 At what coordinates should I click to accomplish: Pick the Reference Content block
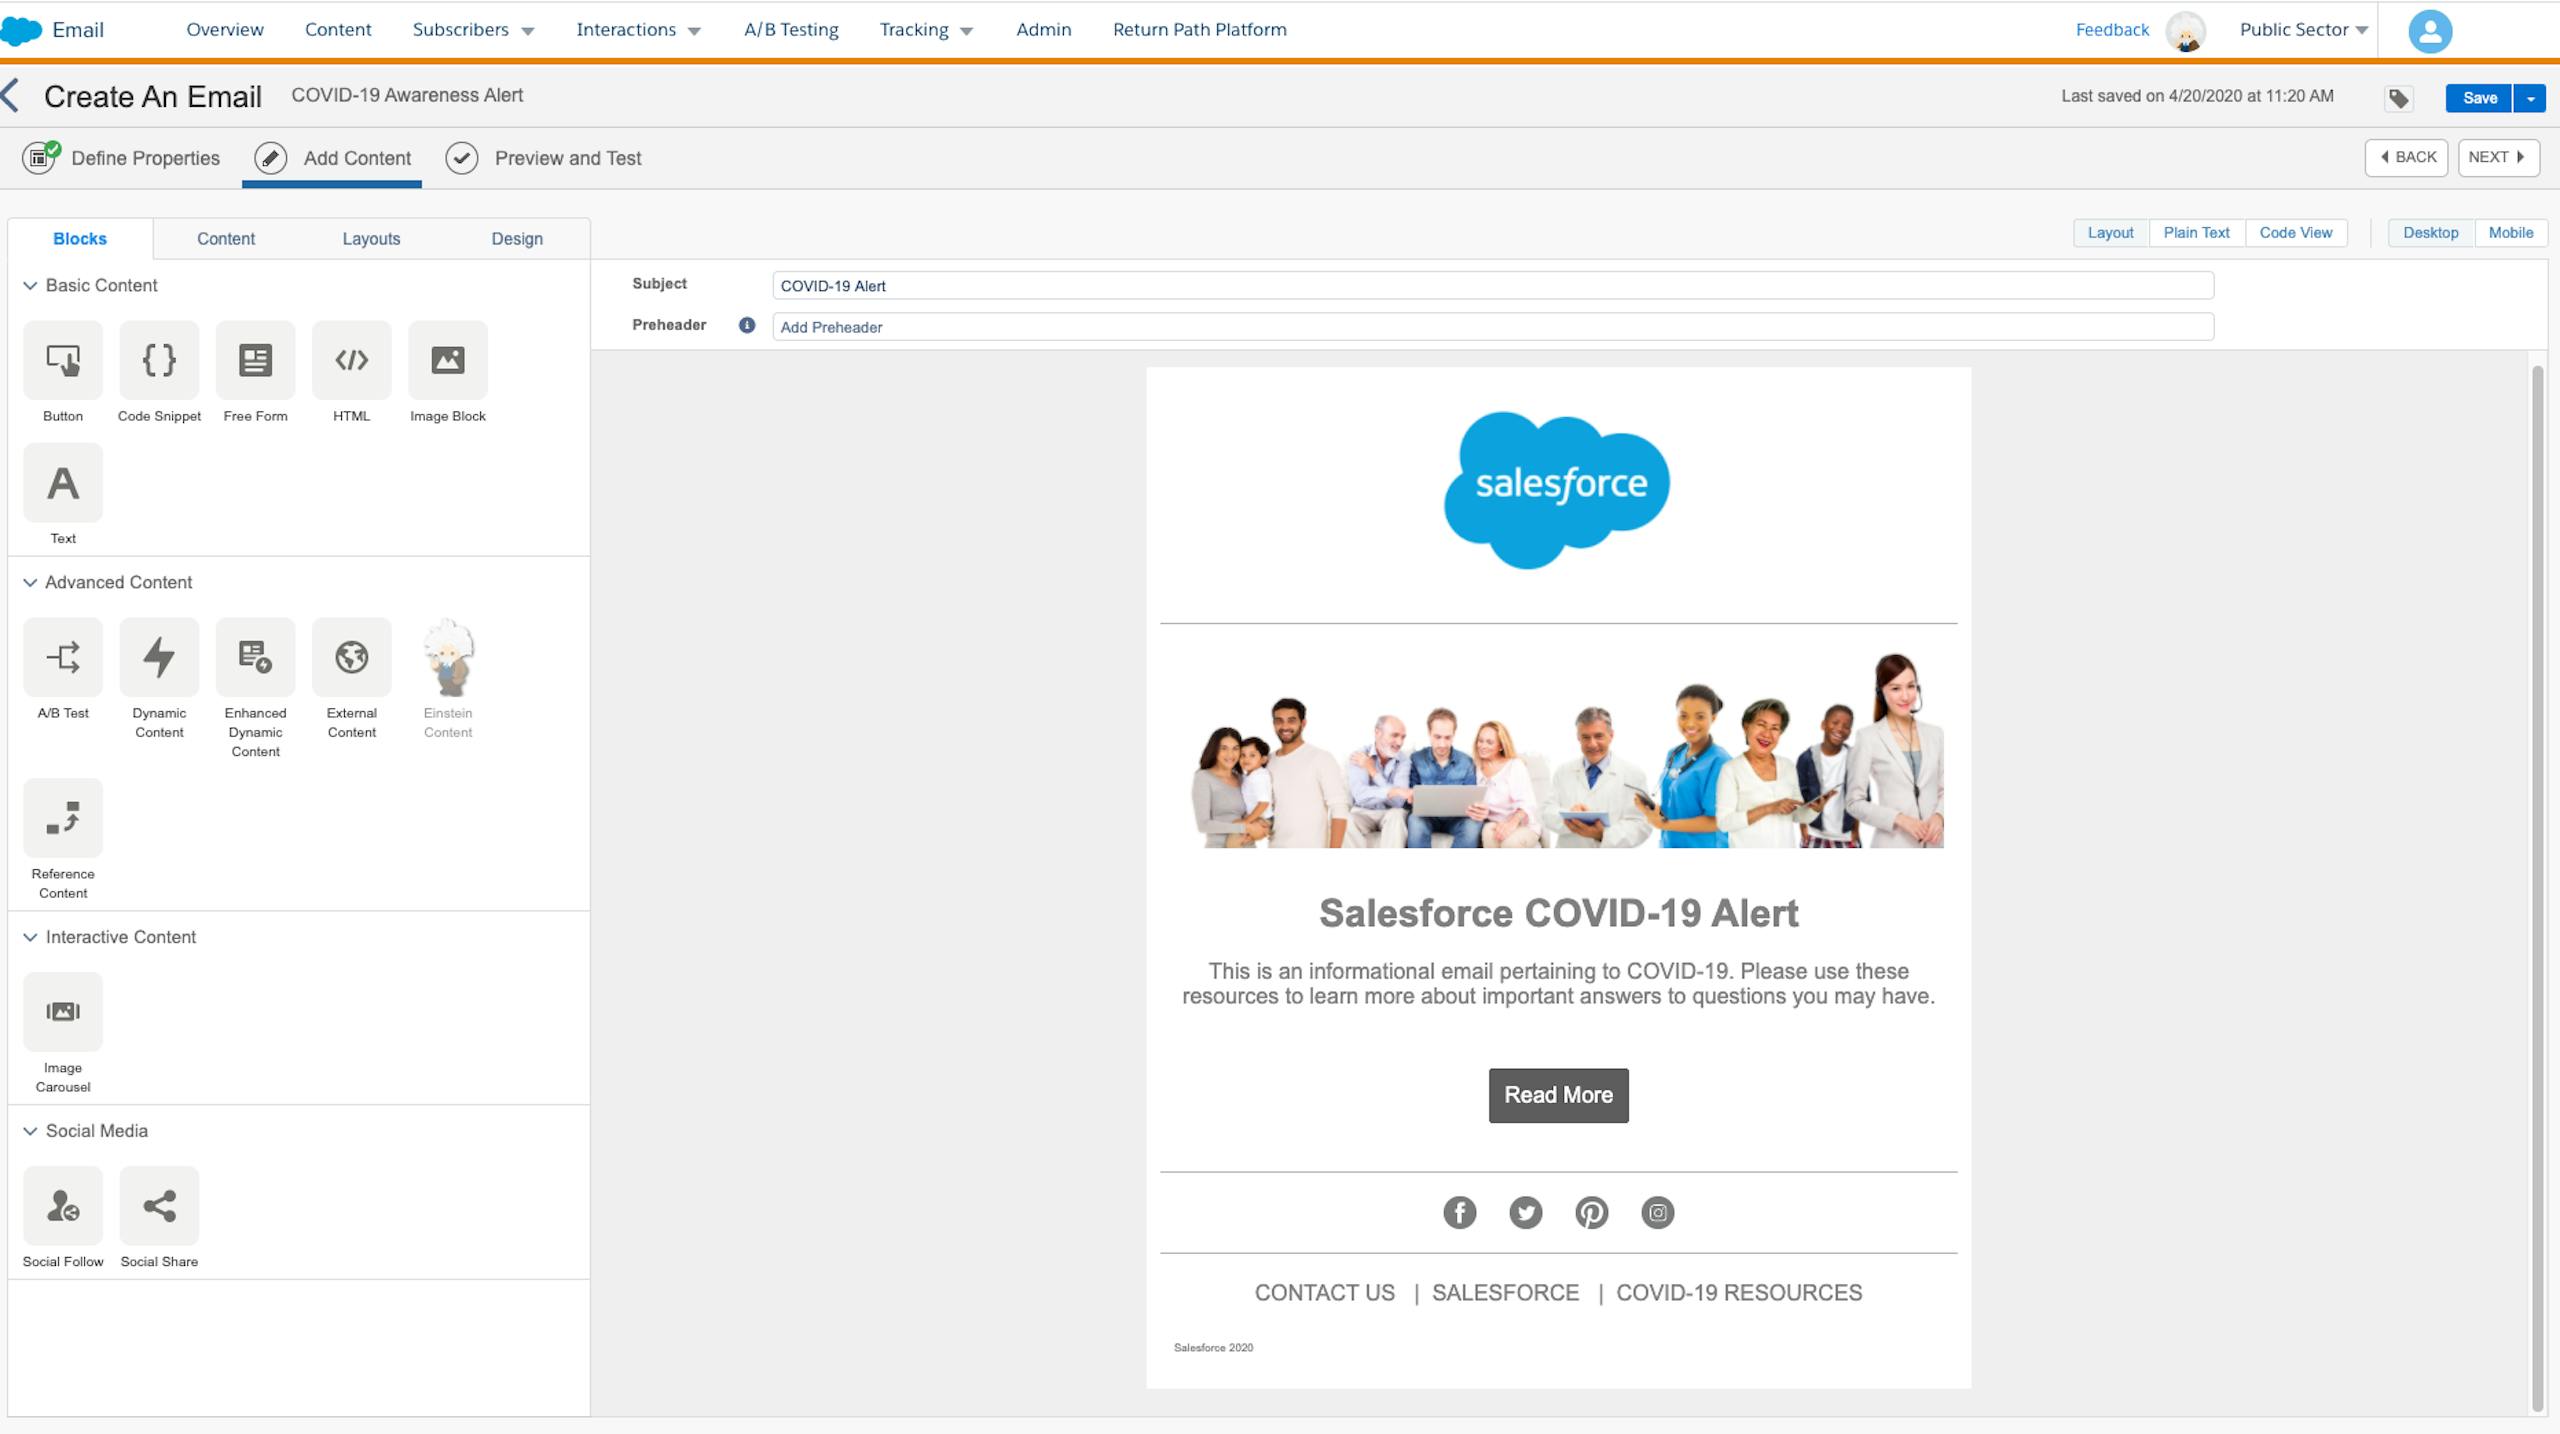(63, 818)
